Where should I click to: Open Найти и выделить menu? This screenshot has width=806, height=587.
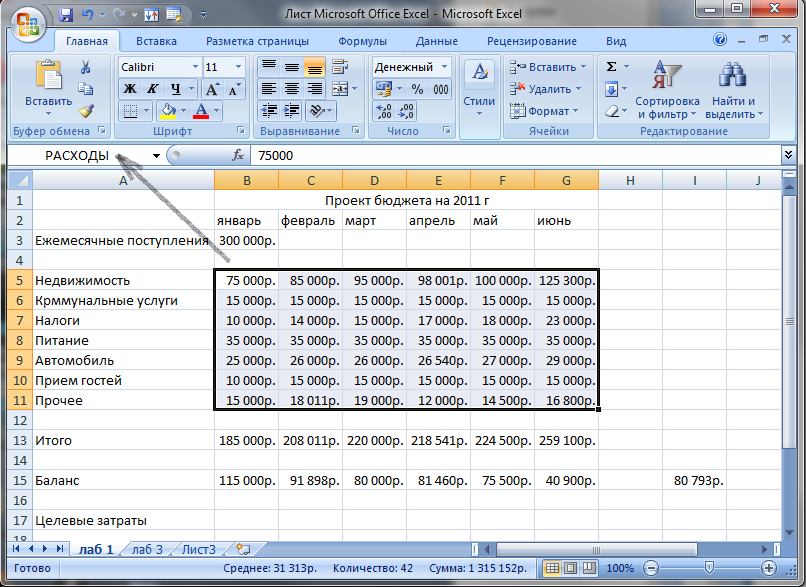pos(734,89)
